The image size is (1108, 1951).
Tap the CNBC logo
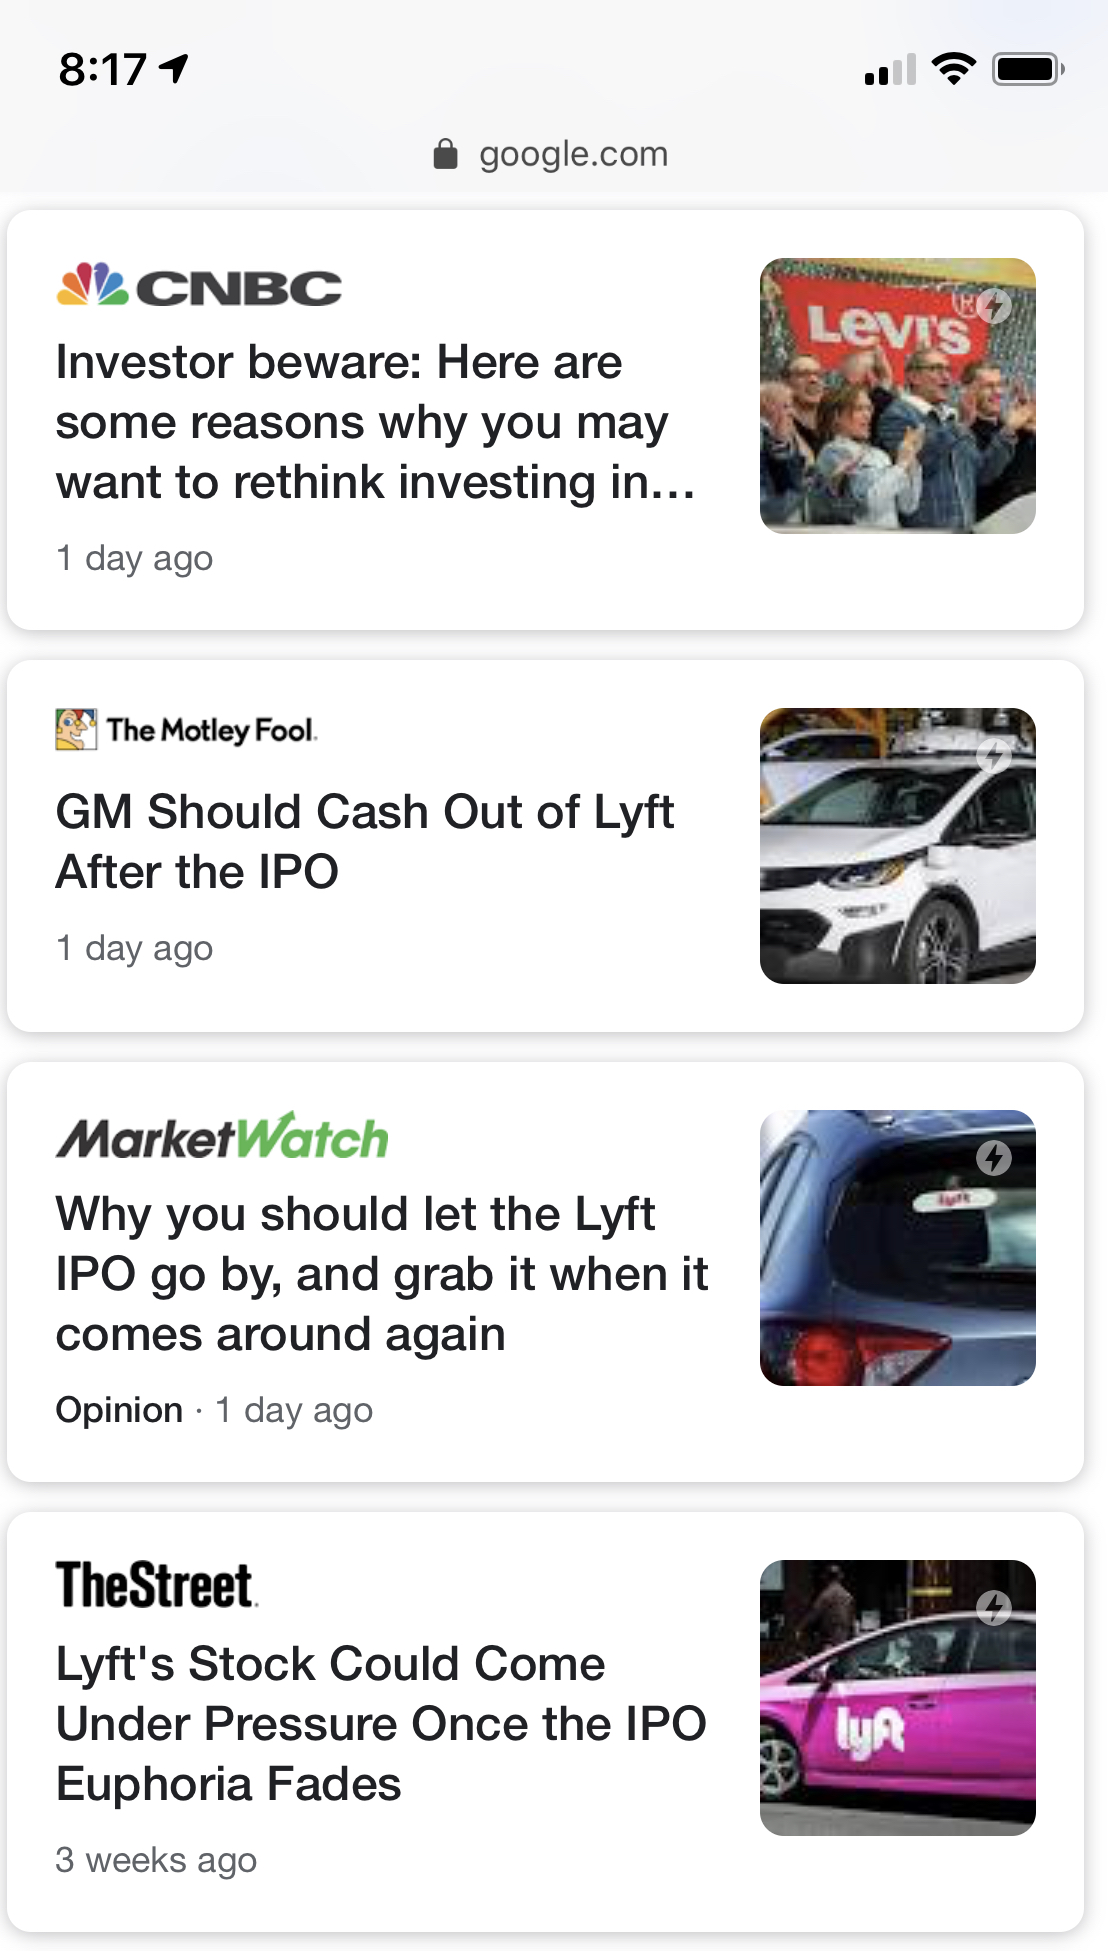click(x=199, y=287)
